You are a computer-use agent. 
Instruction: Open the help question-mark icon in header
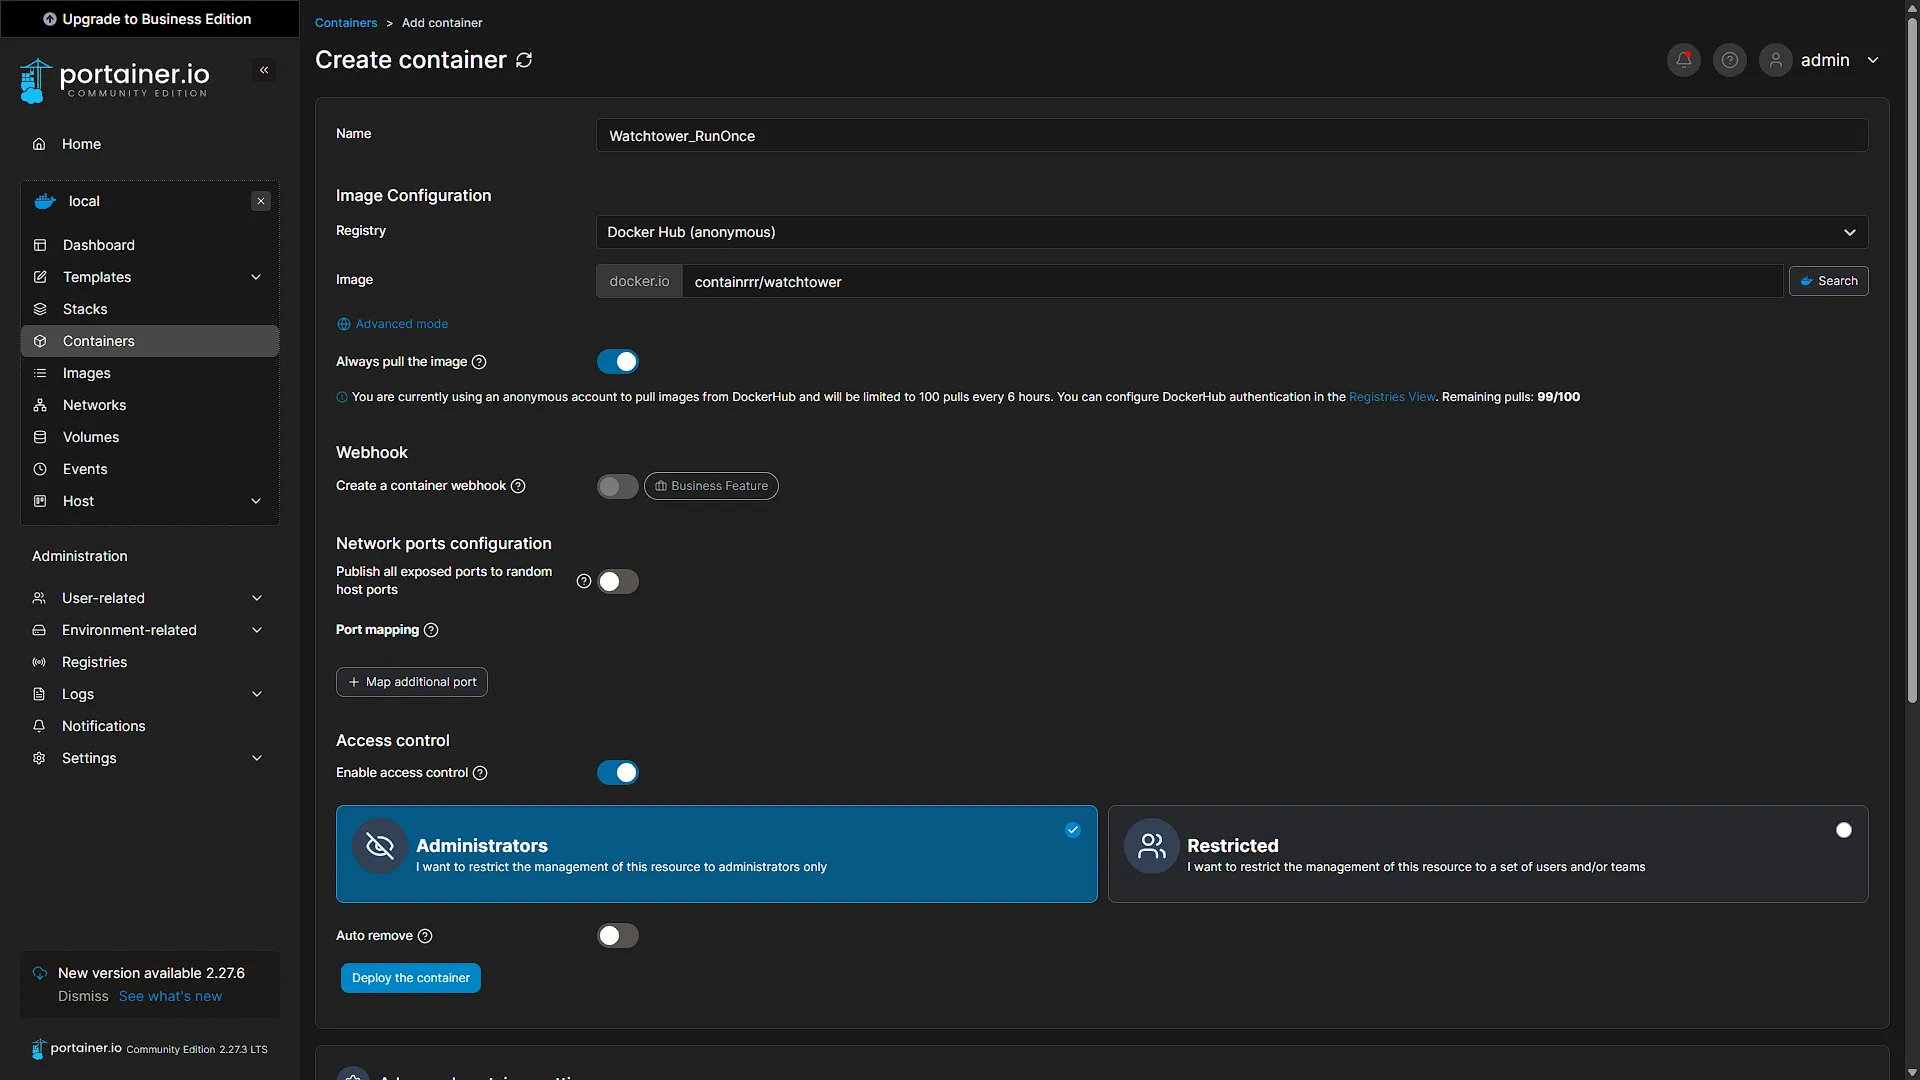tap(1730, 60)
